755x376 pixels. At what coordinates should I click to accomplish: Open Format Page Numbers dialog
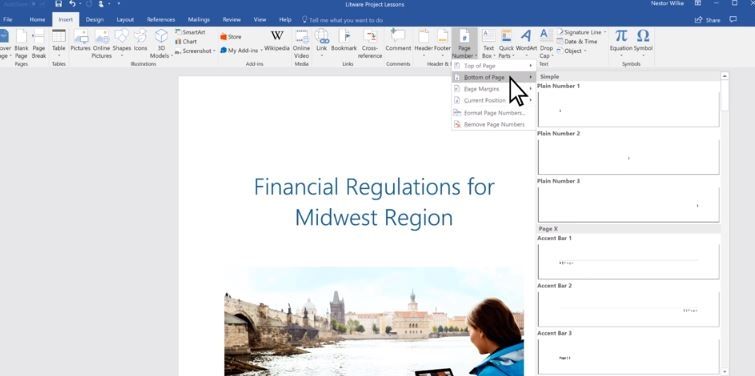[x=494, y=113]
